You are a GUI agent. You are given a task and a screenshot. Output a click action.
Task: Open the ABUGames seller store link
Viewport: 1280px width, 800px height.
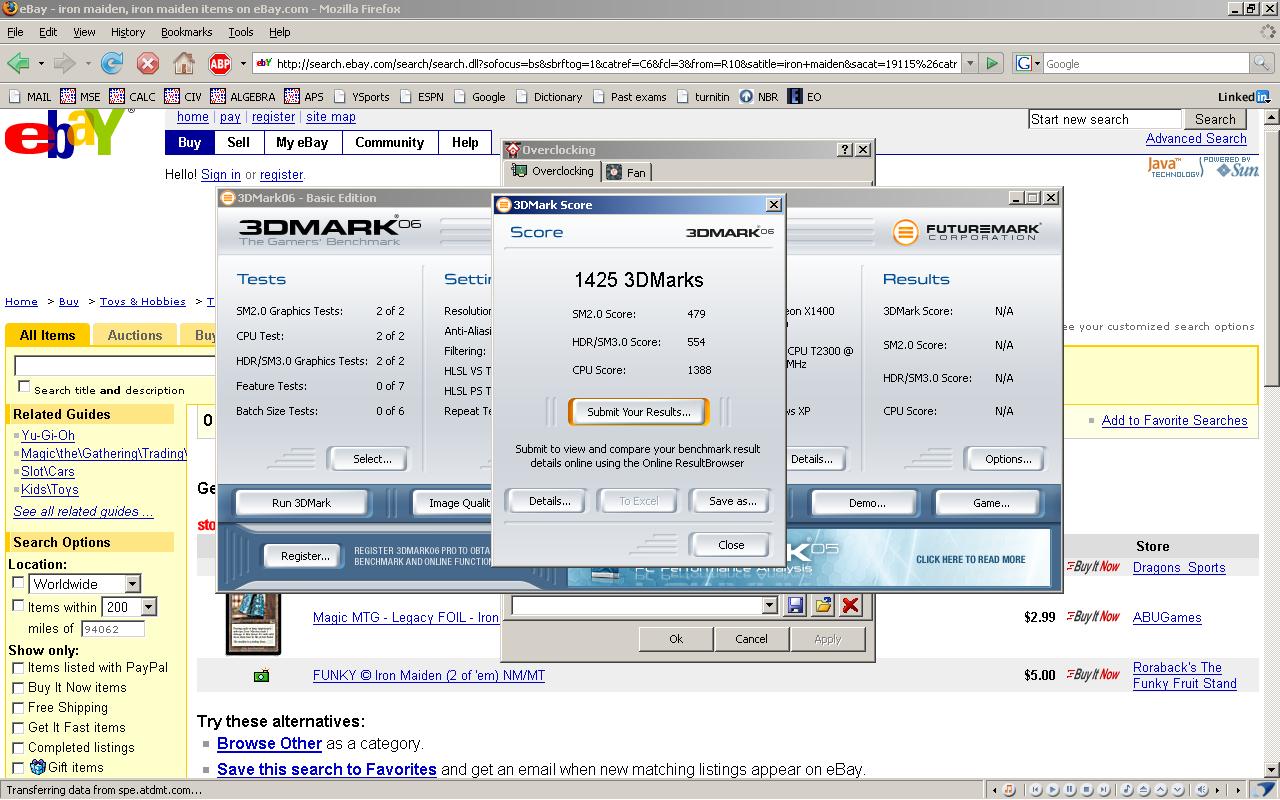(x=1167, y=617)
